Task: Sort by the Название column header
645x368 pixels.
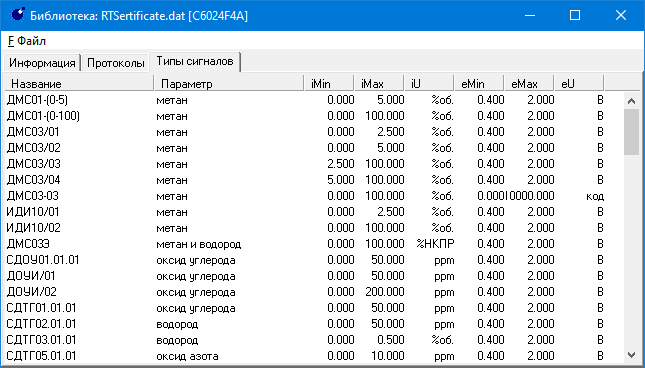Action: 79,83
